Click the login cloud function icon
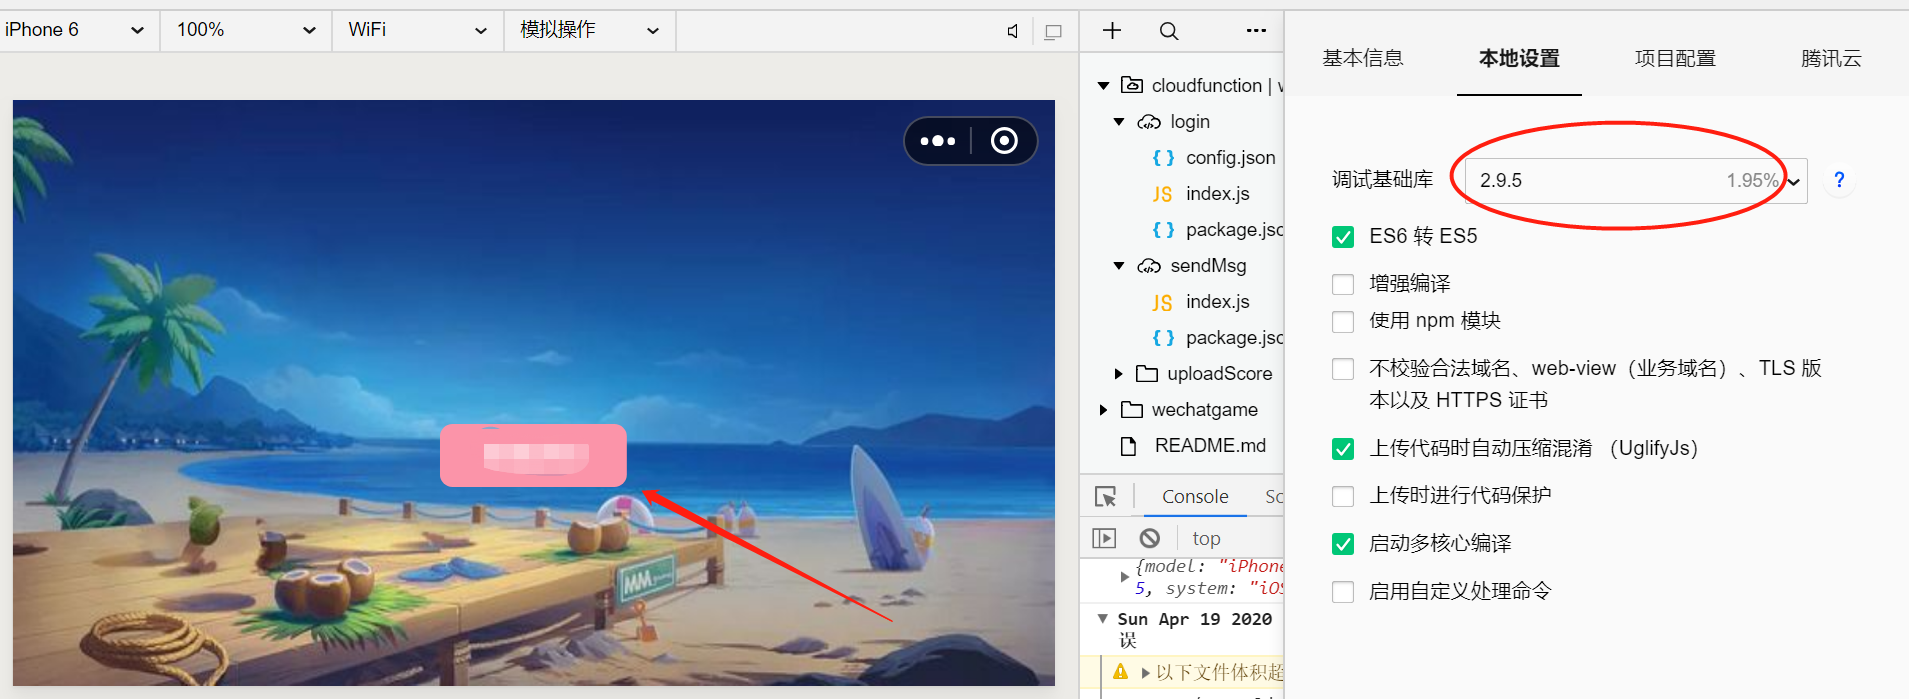 click(x=1149, y=122)
